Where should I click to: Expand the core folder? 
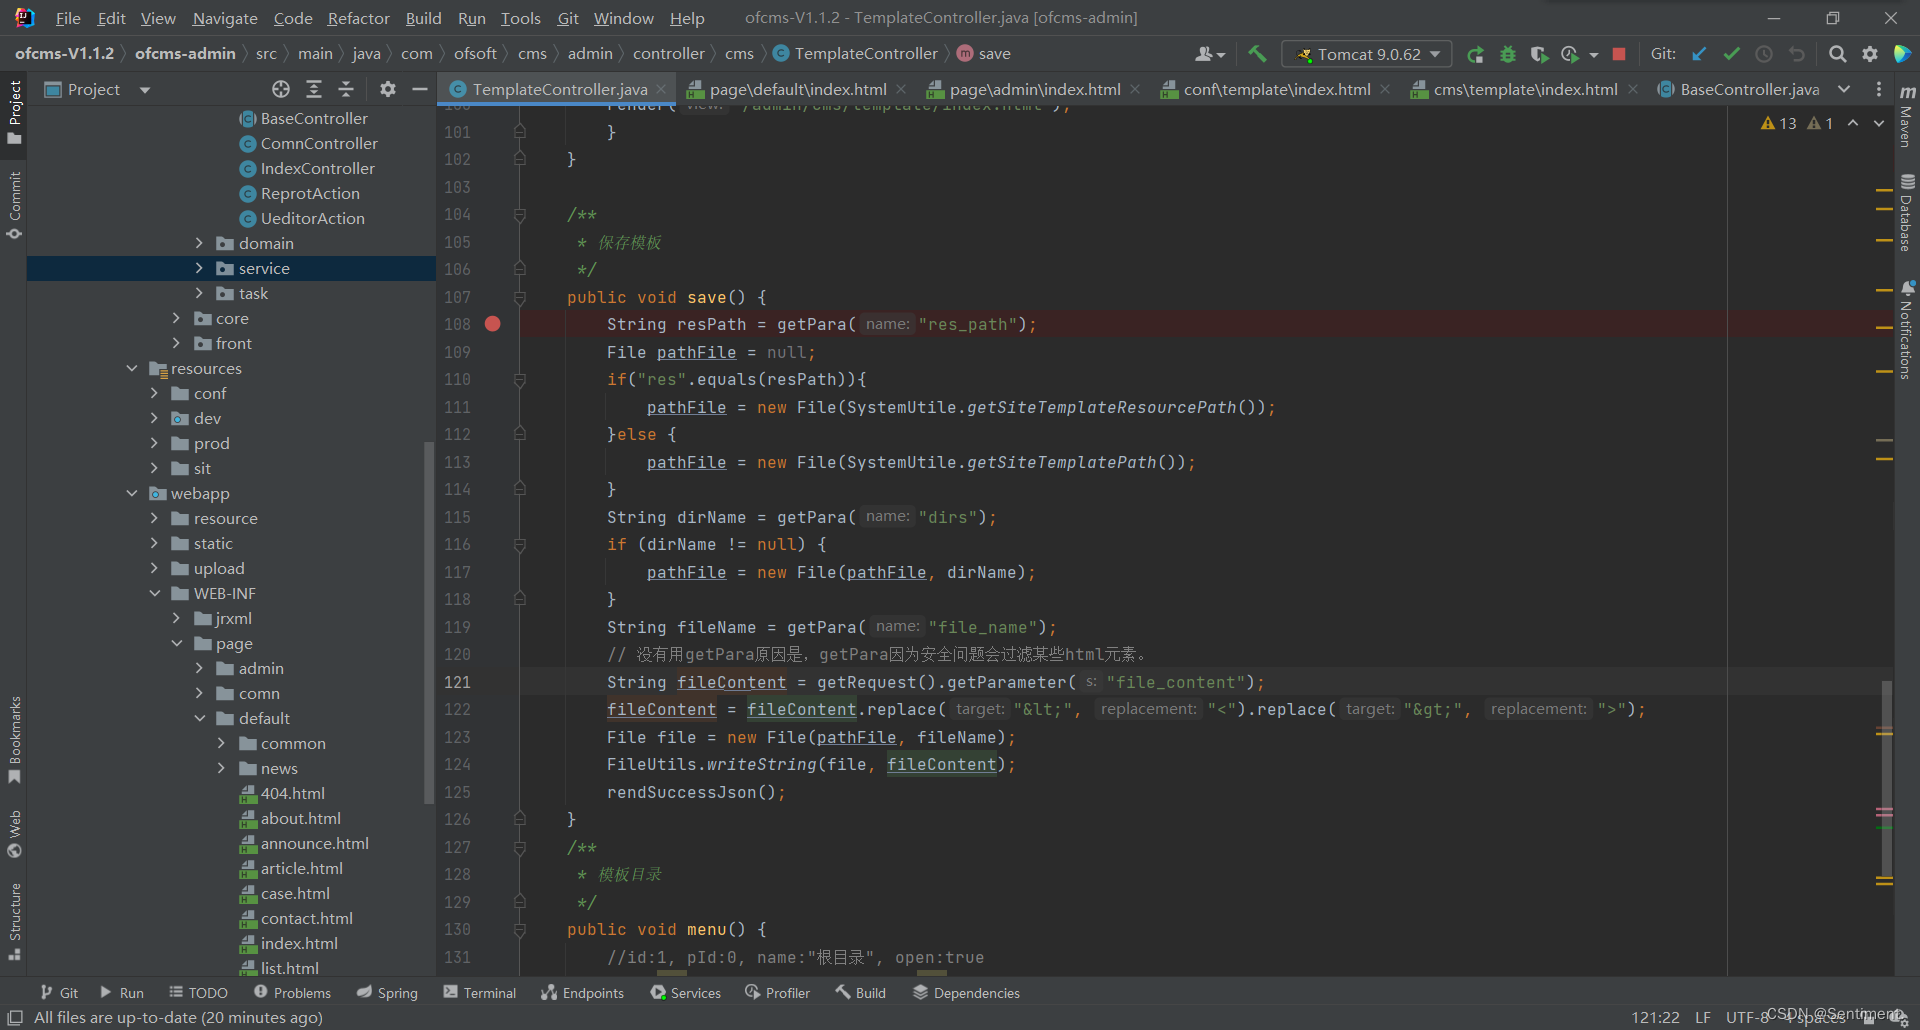176,318
